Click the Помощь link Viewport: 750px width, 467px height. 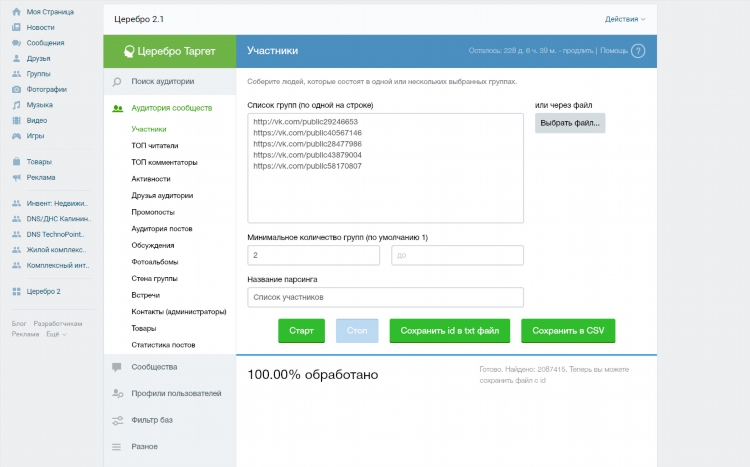tap(614, 51)
